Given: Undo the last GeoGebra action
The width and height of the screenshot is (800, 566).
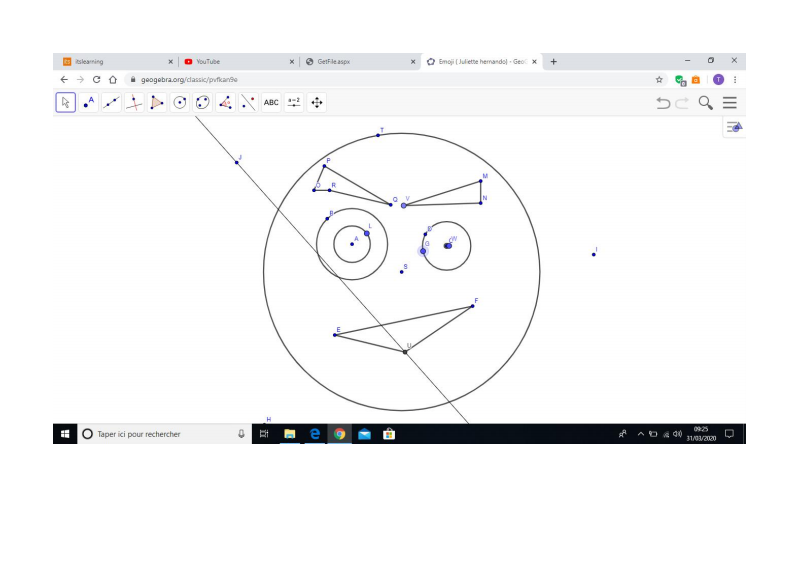Looking at the screenshot, I should tap(662, 102).
